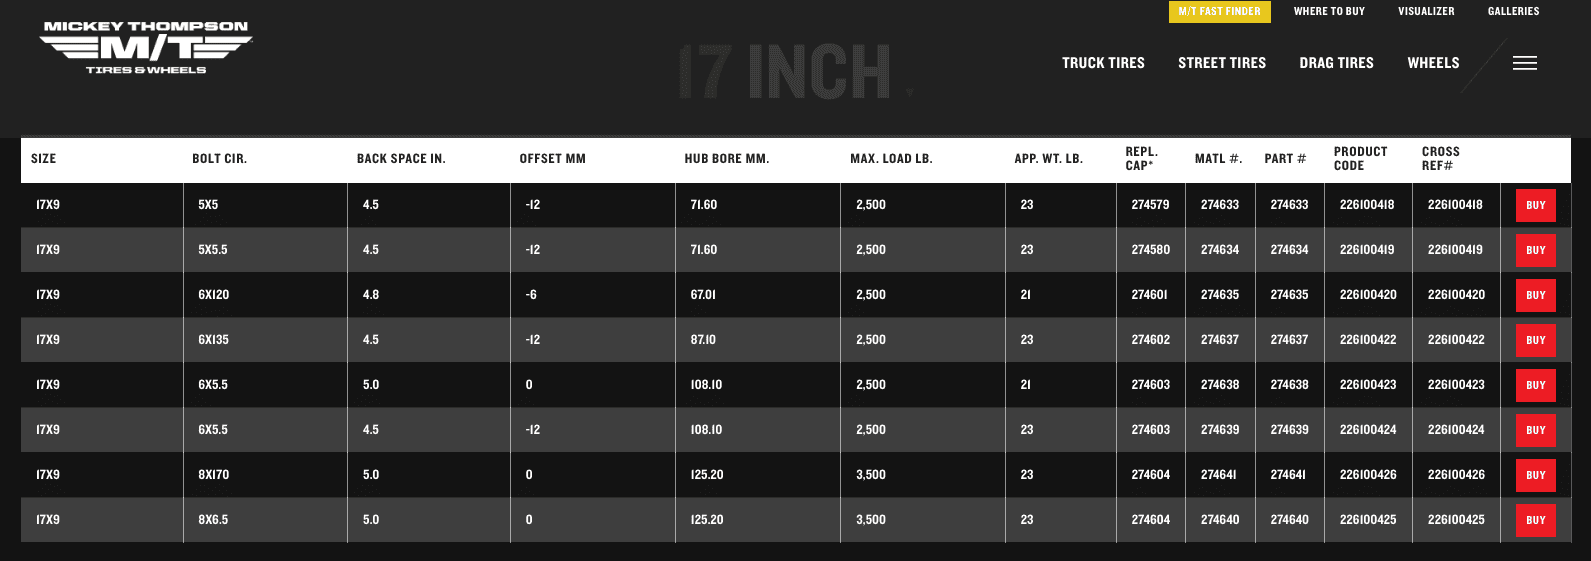Open the Street Tires menu
Image resolution: width=1591 pixels, height=561 pixels.
point(1222,63)
